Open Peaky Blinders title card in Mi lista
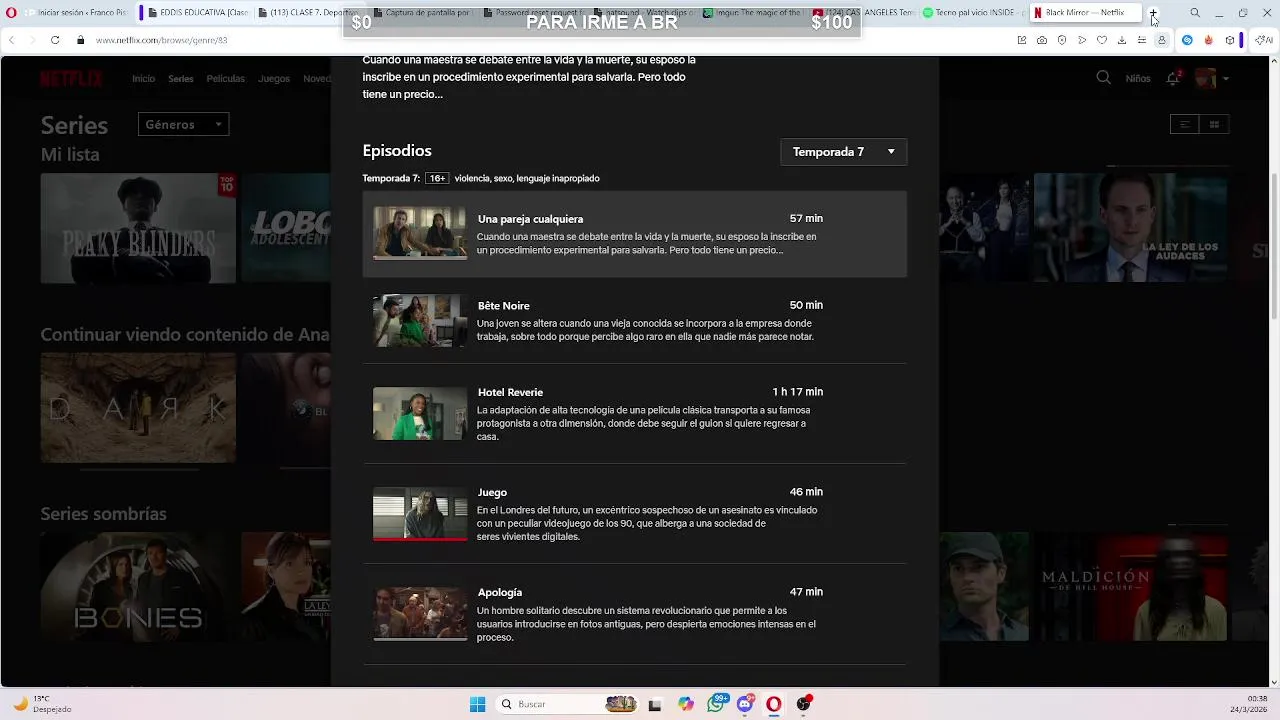The image size is (1280, 720). tap(138, 228)
